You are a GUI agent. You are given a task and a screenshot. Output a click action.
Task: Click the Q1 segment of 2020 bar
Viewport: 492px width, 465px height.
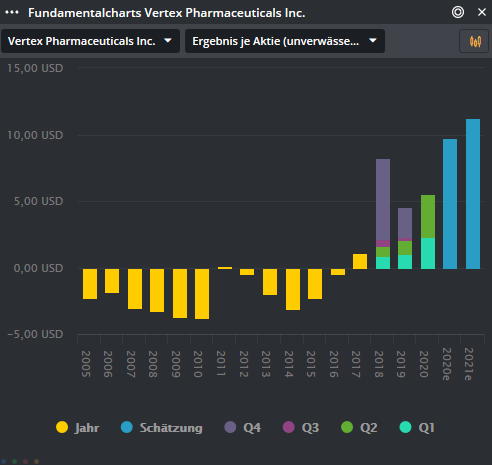pos(428,253)
